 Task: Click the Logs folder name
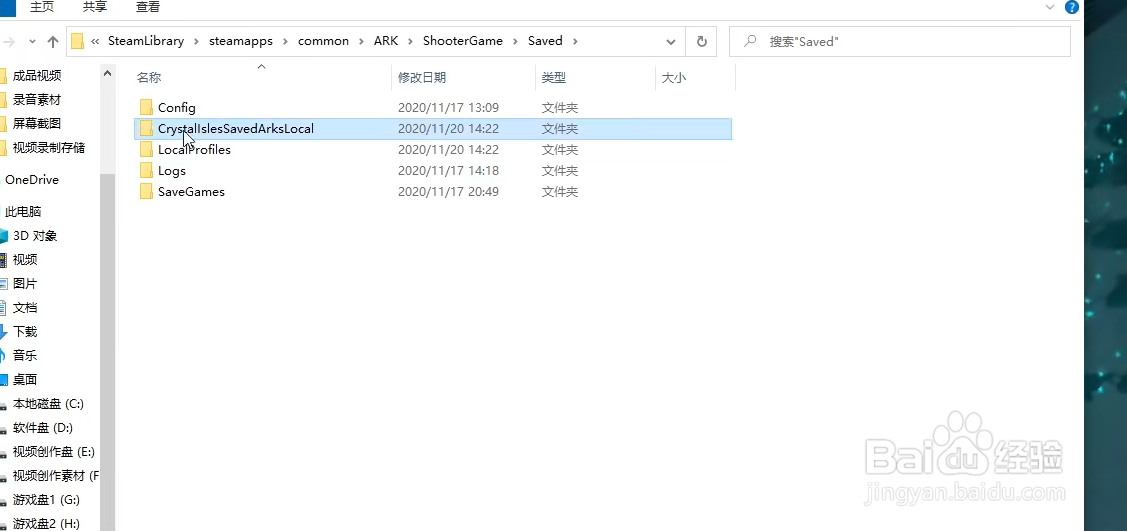coord(172,170)
